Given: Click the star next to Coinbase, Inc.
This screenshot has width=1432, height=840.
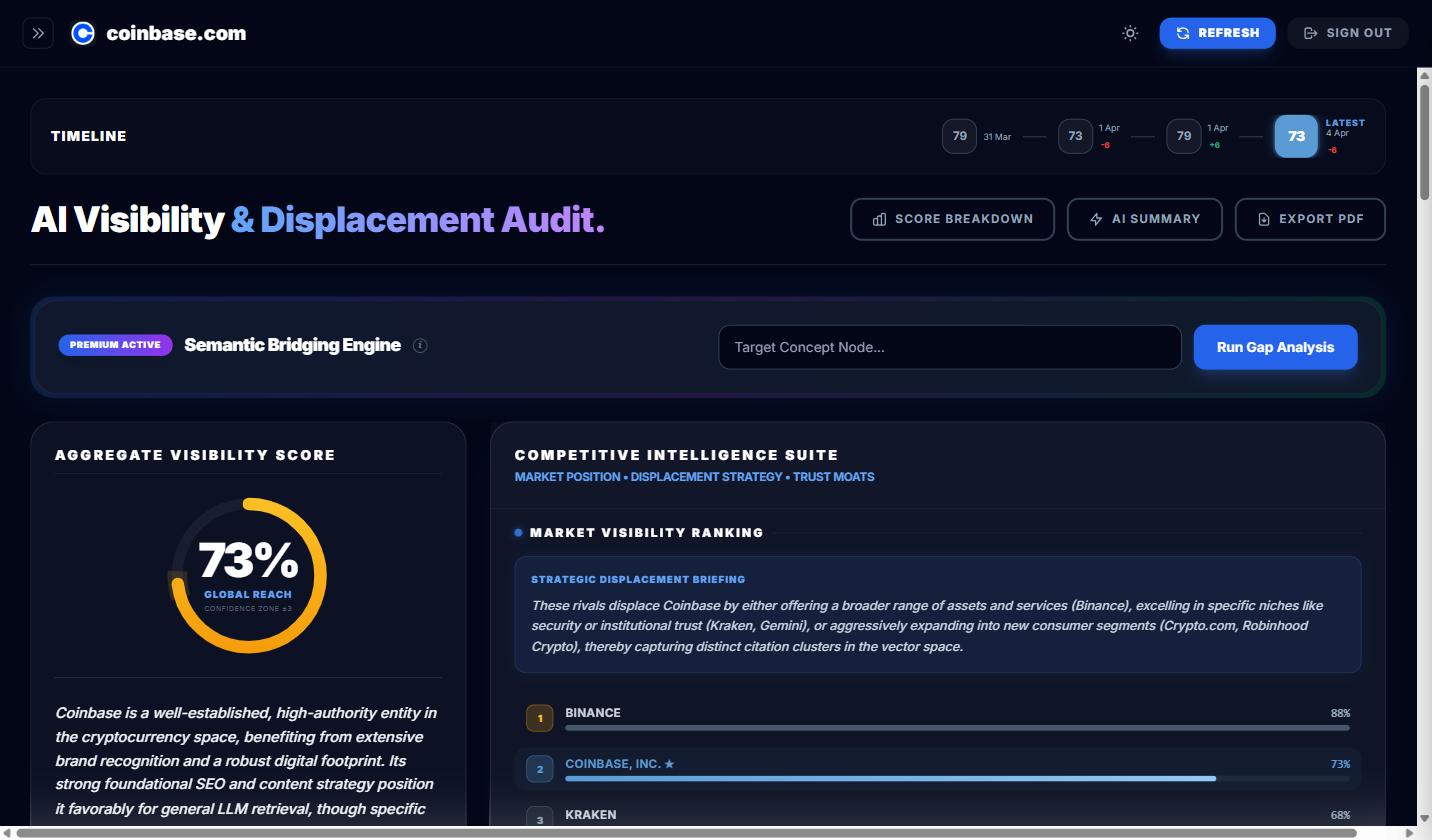Looking at the screenshot, I should point(669,763).
